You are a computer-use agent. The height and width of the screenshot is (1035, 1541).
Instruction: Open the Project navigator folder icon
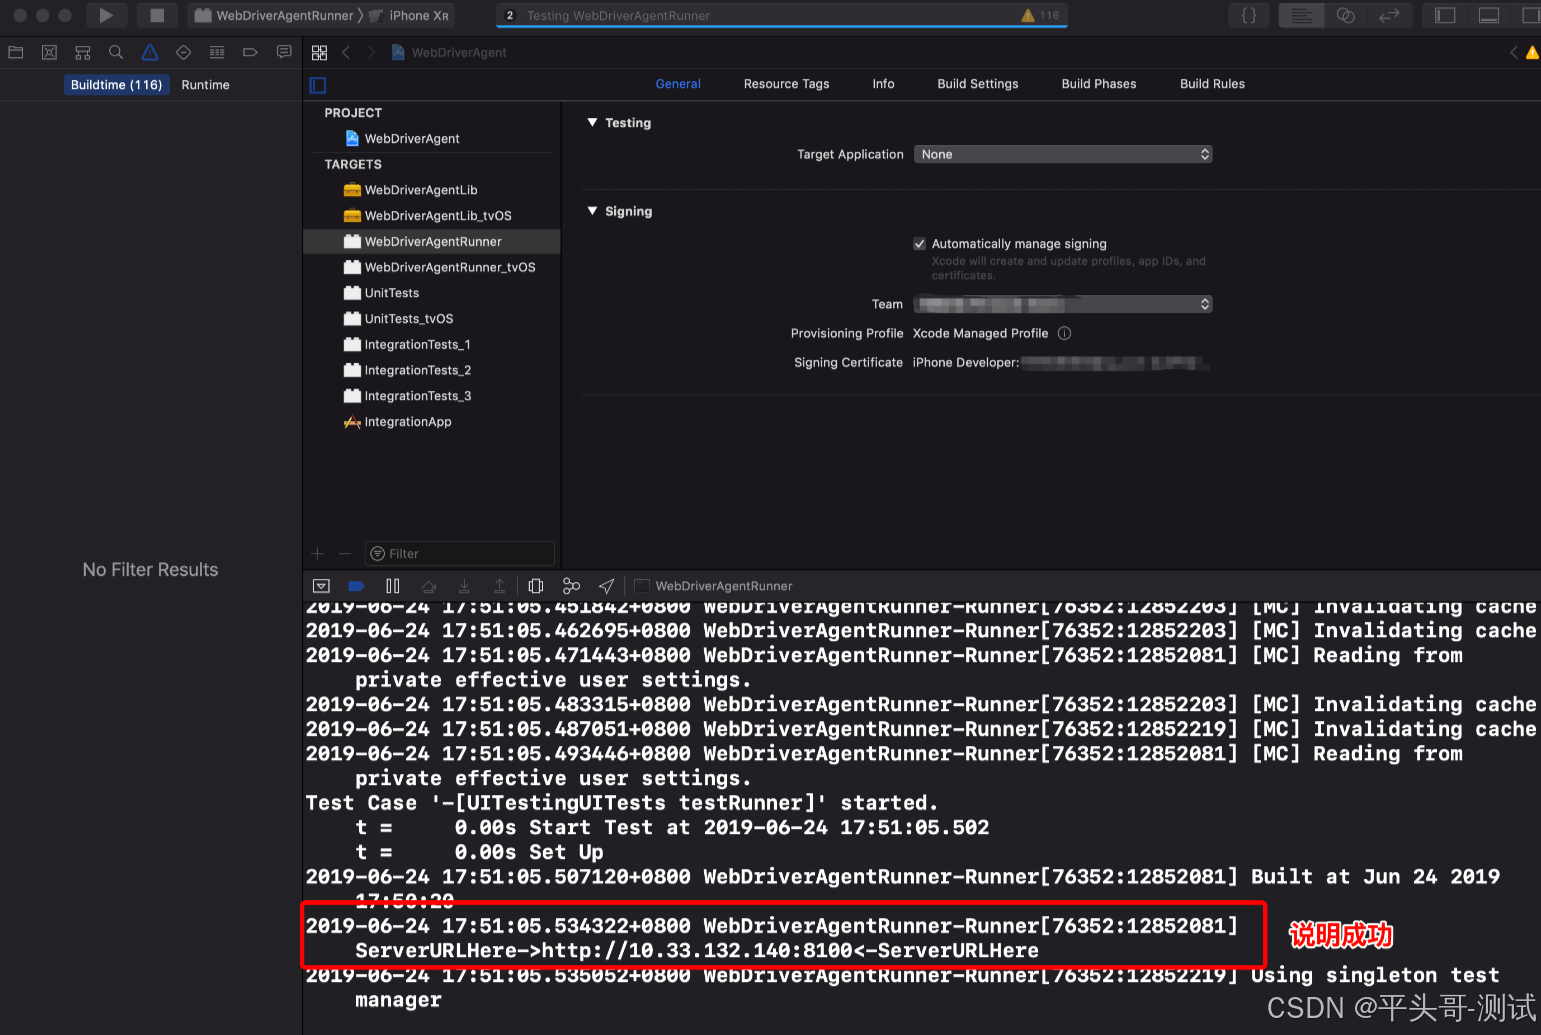click(16, 52)
